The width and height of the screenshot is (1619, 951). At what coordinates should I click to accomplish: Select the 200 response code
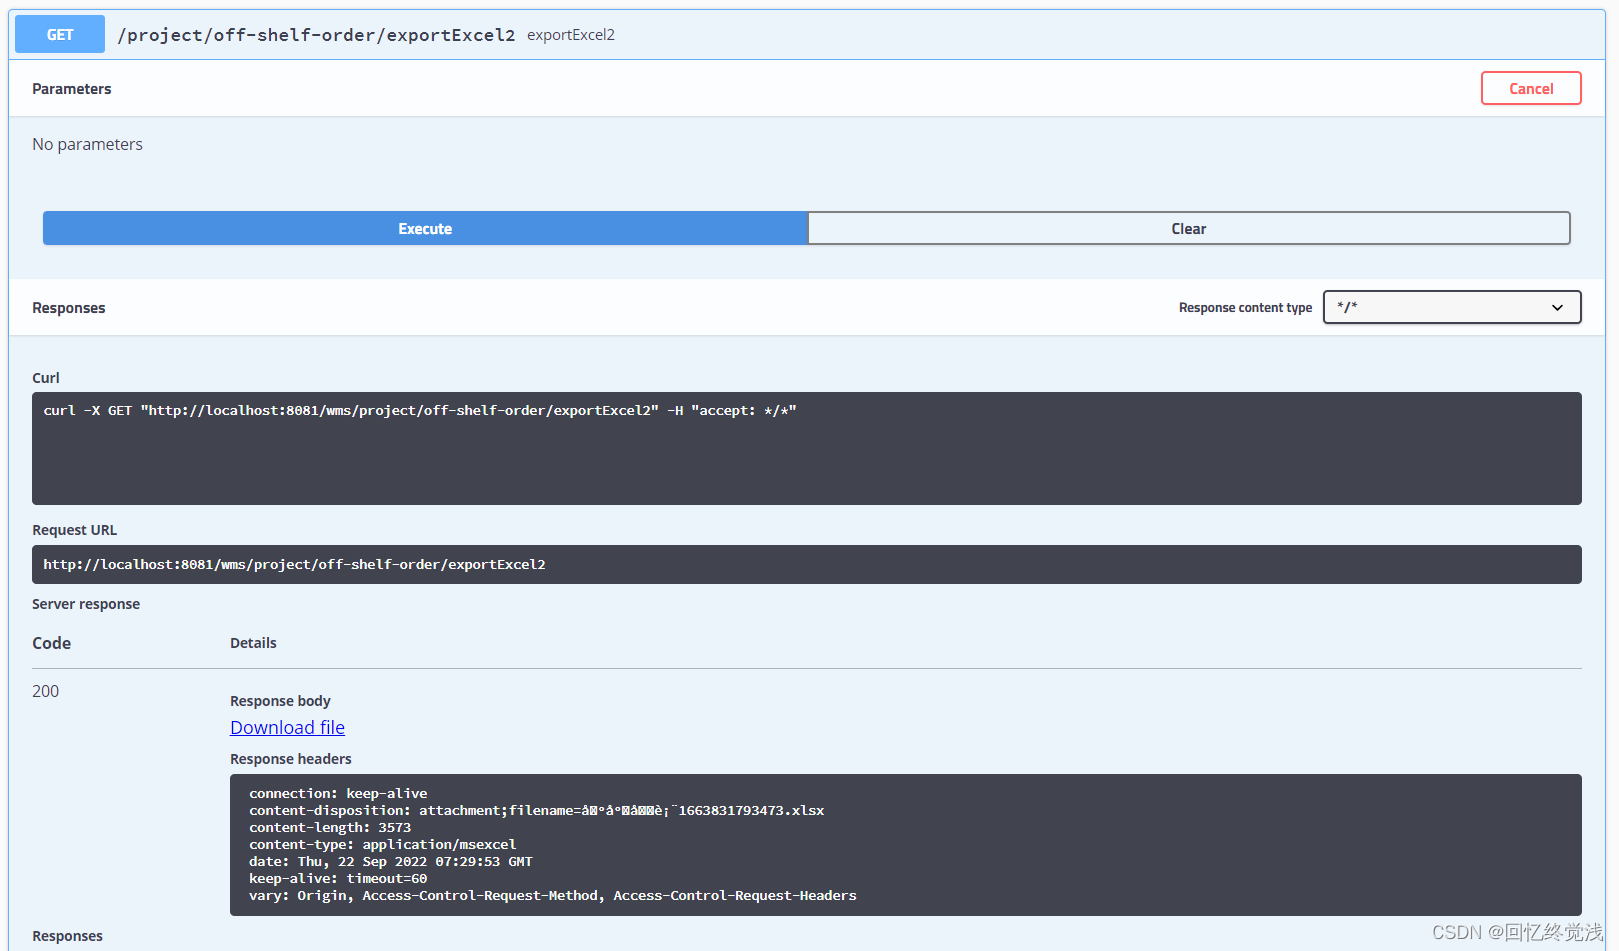click(45, 690)
